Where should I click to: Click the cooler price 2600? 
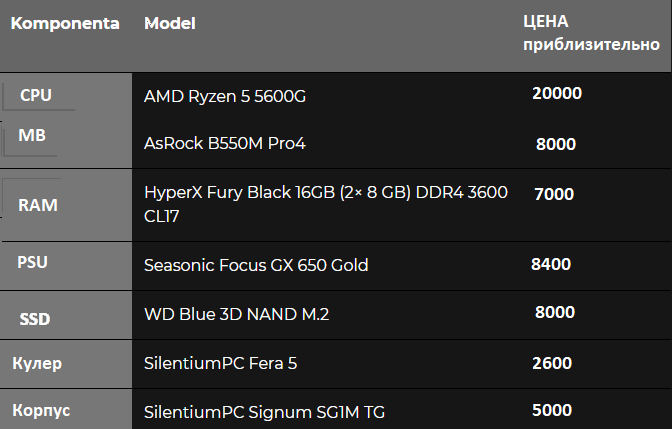click(552, 363)
